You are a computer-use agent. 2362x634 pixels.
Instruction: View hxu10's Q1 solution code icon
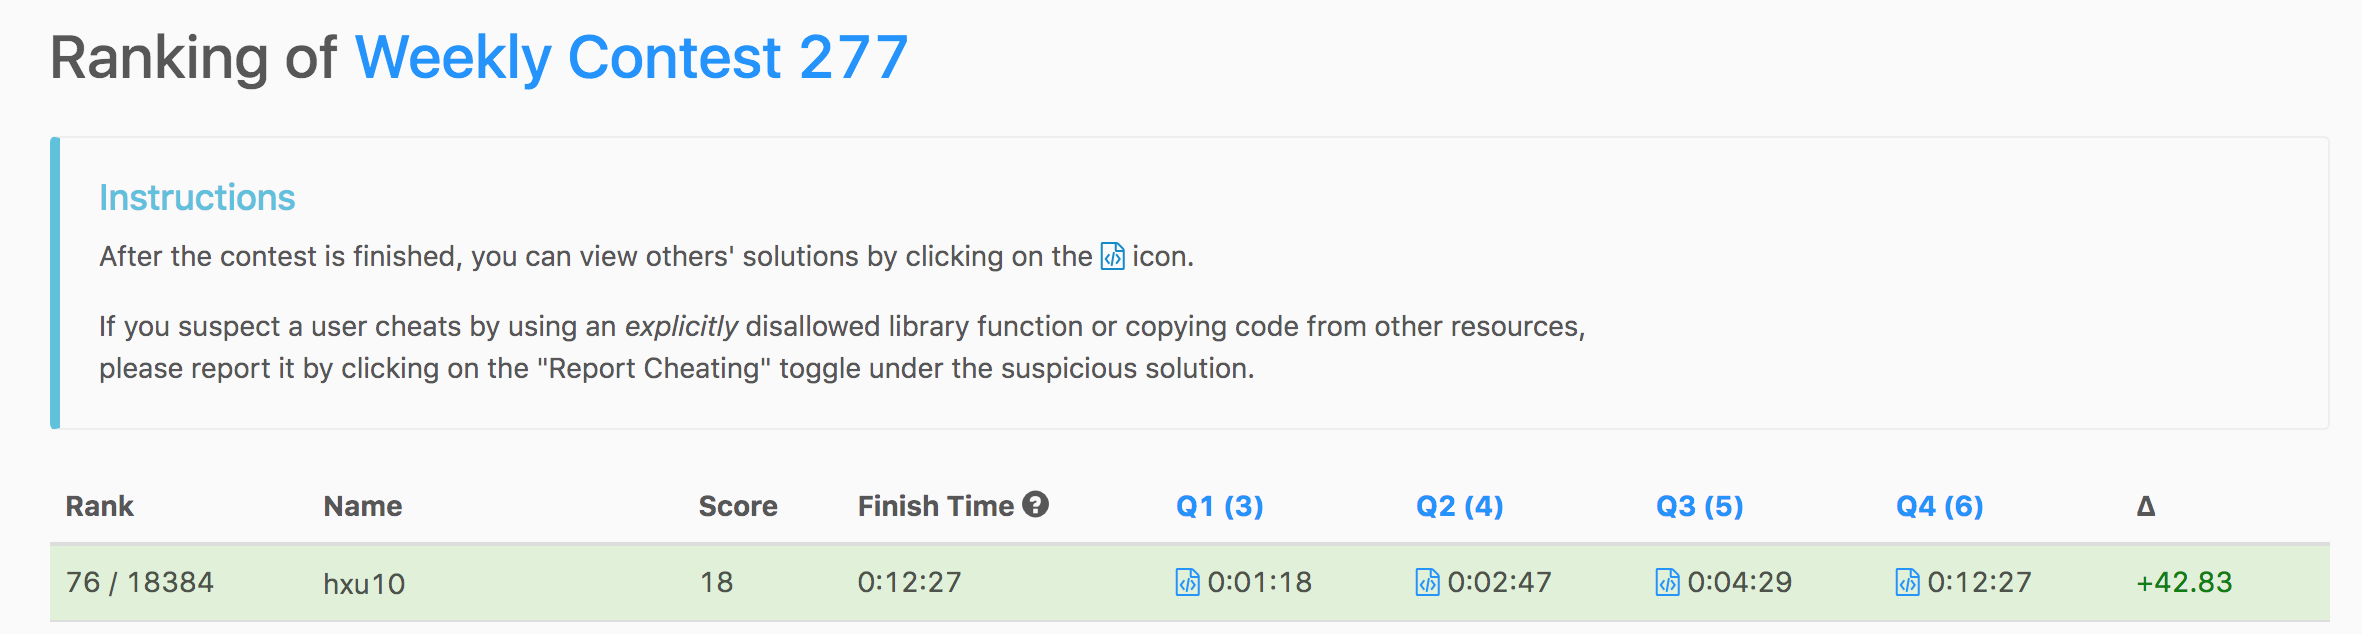(x=1187, y=582)
